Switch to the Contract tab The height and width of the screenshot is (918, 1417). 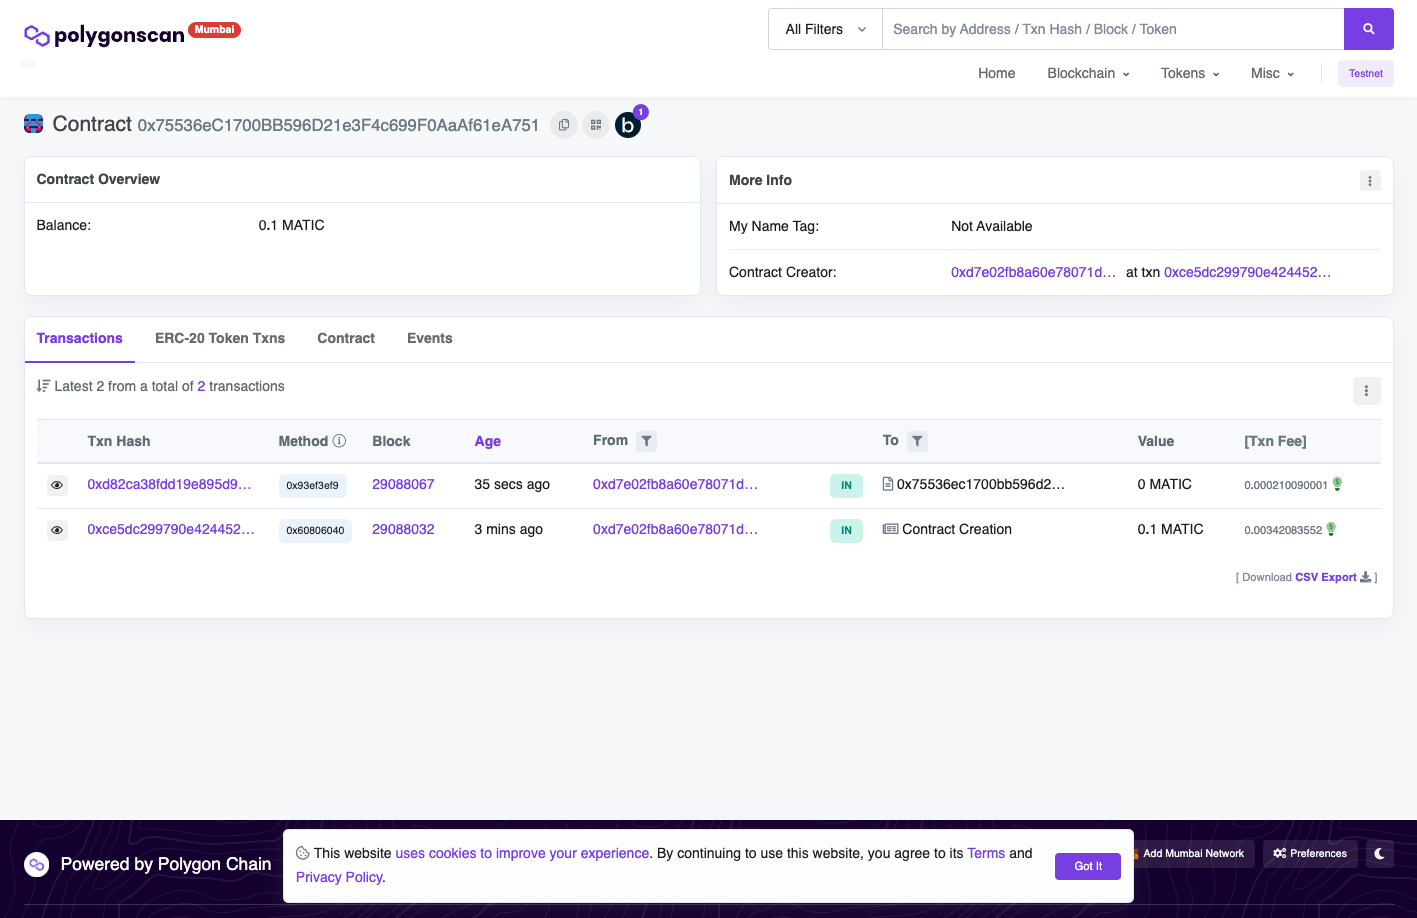pyautogui.click(x=346, y=338)
